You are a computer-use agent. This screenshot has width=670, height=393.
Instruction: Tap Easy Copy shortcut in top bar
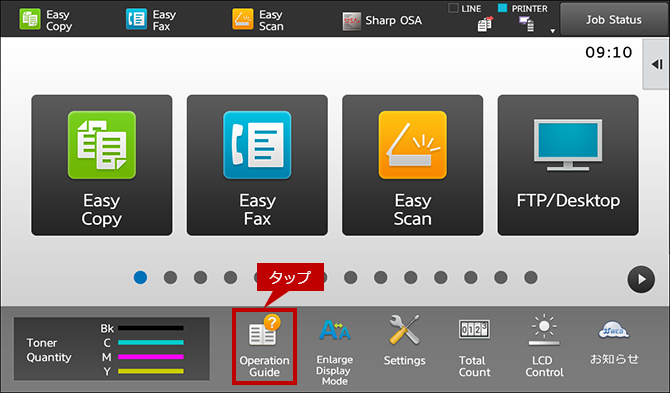46,20
